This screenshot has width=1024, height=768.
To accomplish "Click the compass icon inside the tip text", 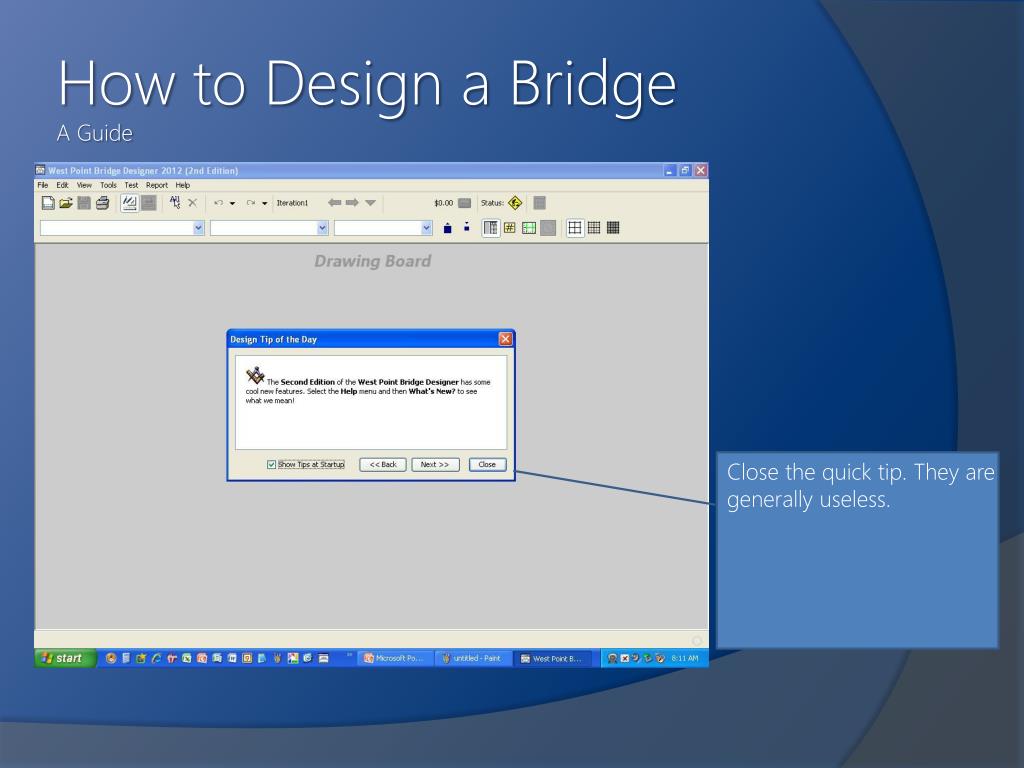I will click(255, 376).
